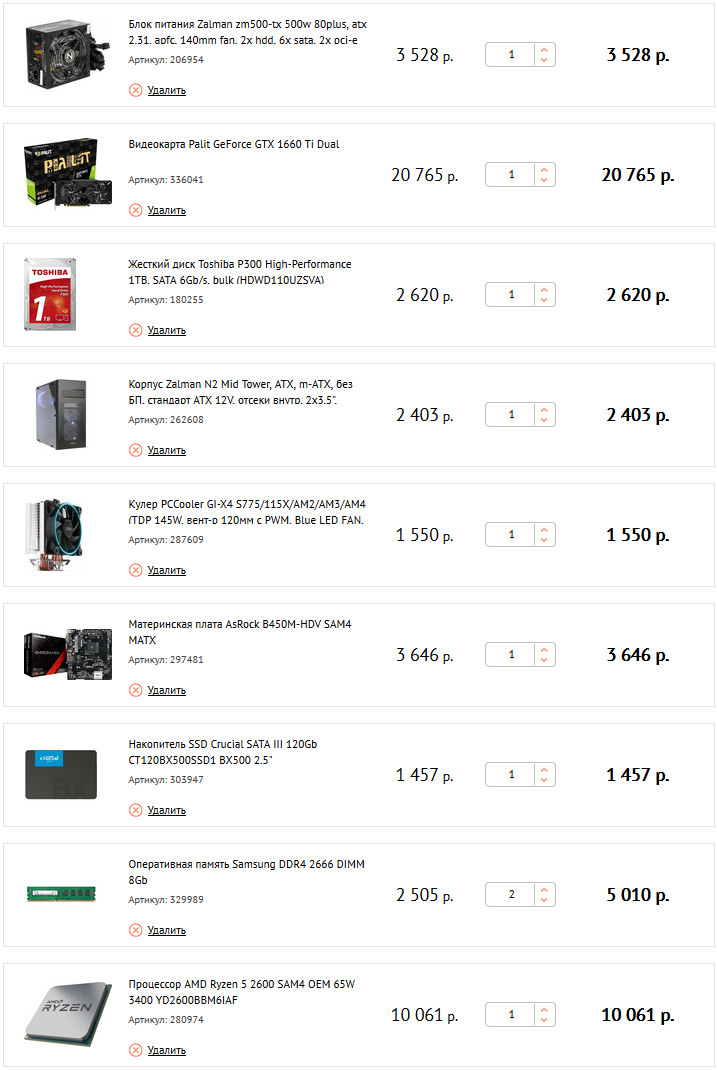Click the remove X icon for Crucial SSD
Image resolution: width=717 pixels, height=1070 pixels.
[135, 810]
